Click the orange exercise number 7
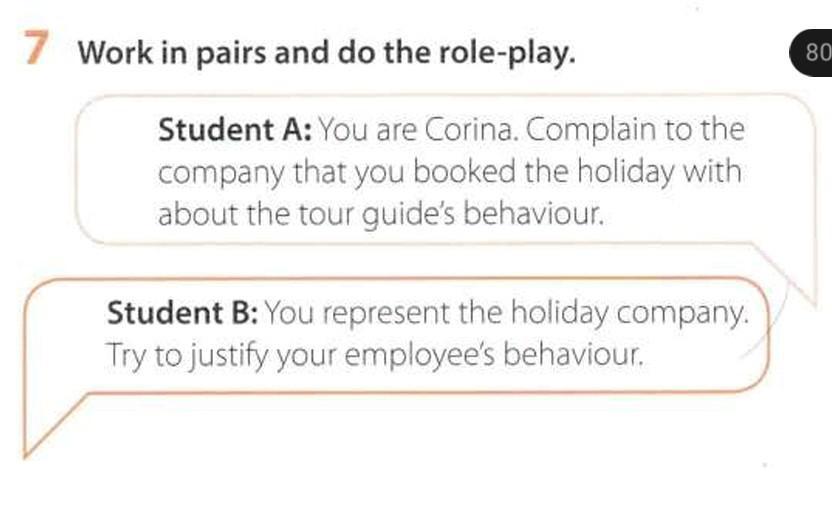This screenshot has width=832, height=519. coord(36,52)
